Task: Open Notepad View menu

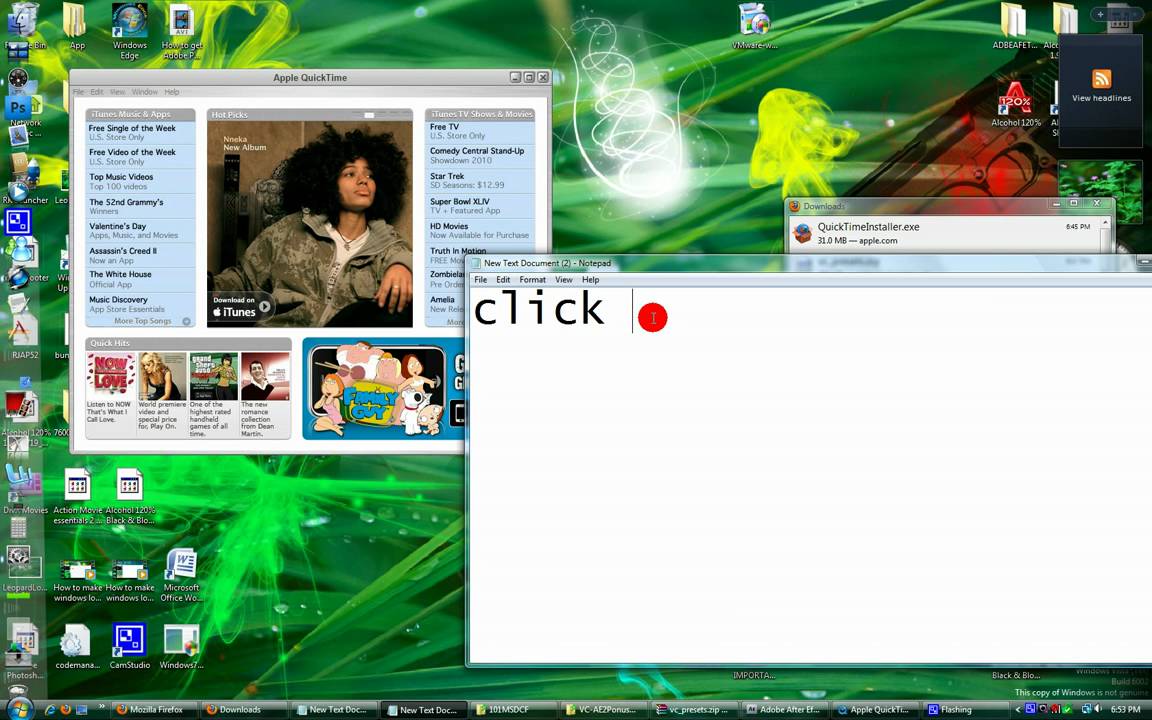Action: point(564,280)
